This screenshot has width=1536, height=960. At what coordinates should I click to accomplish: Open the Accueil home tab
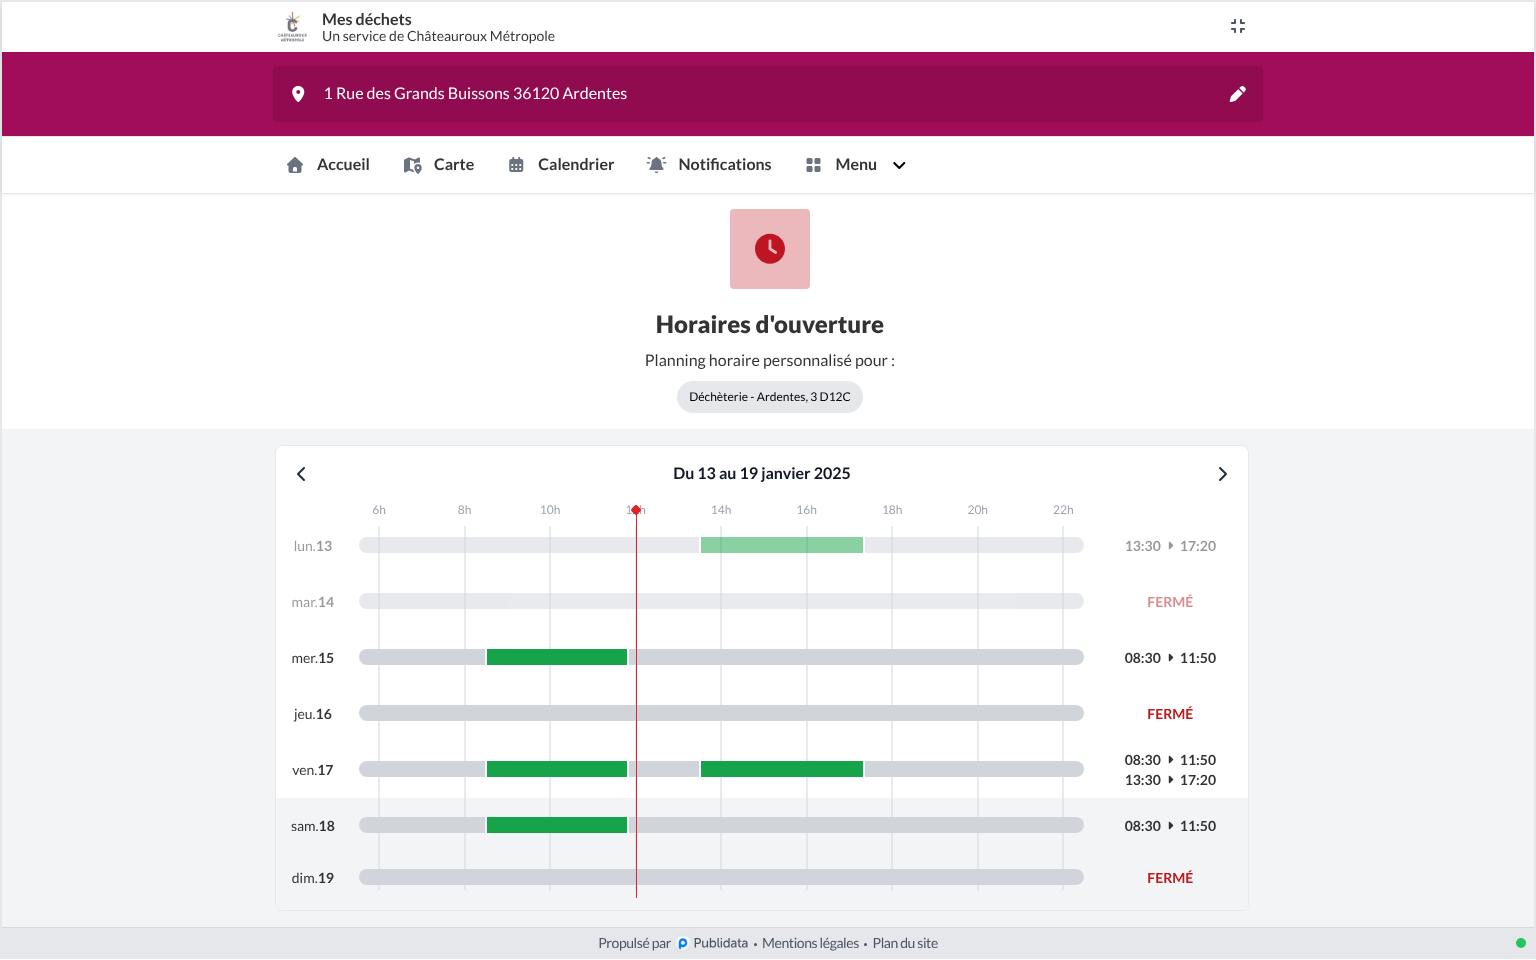[328, 165]
